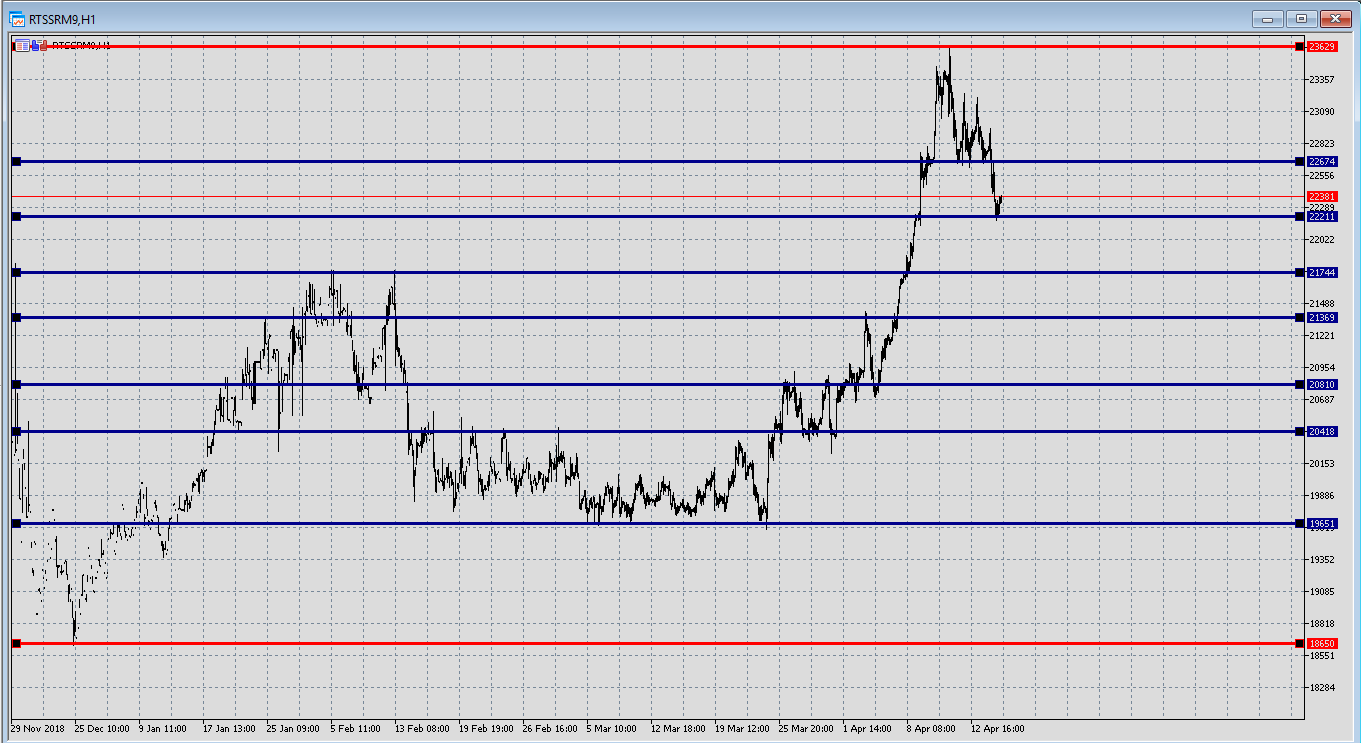Click the 5 Mar 10:00 time label

611,729
